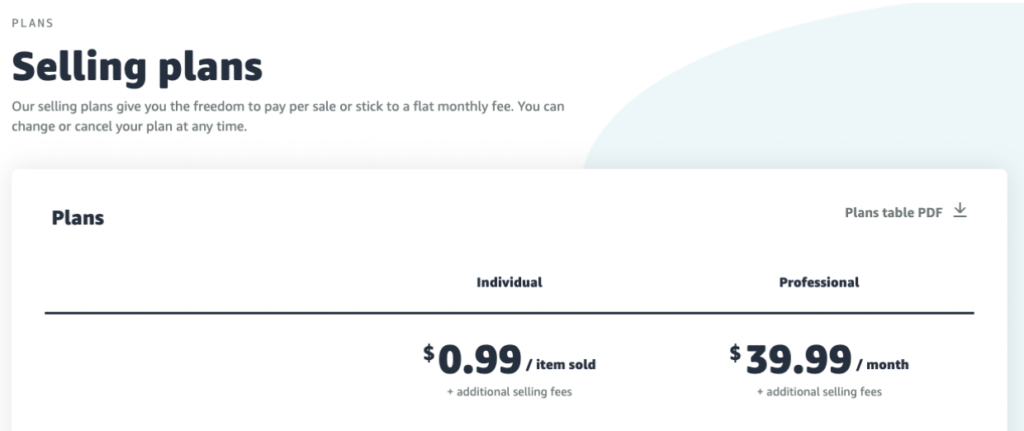Viewport: 1024px width, 431px height.
Task: Click the $0.99 per item sold price
Action: 509,360
